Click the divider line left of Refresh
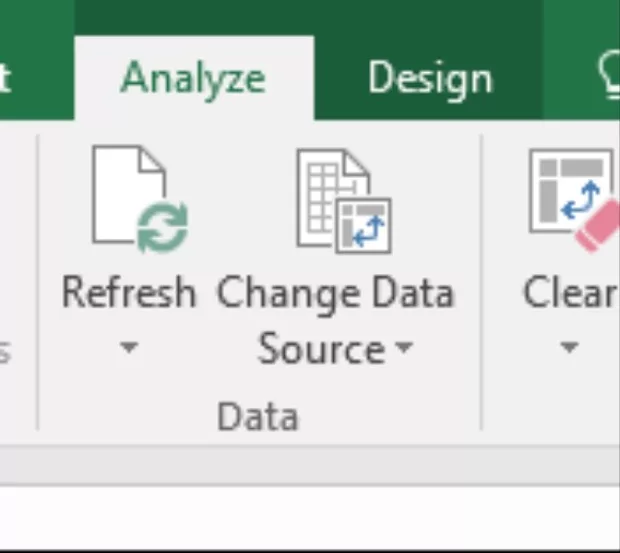 click(38, 280)
